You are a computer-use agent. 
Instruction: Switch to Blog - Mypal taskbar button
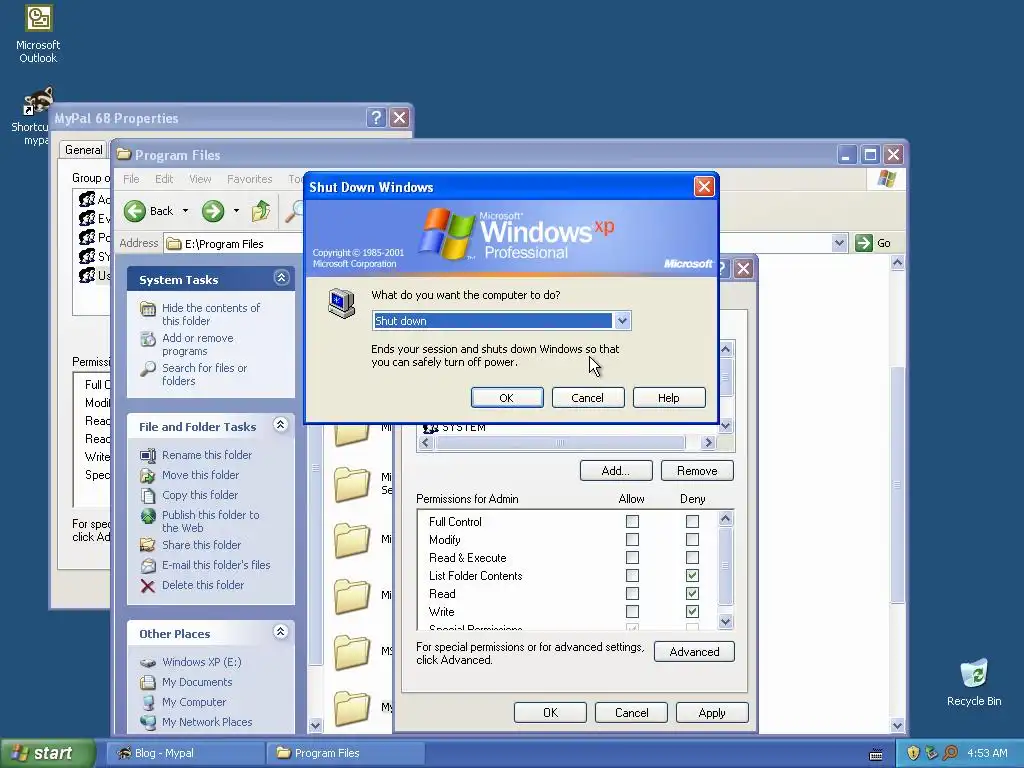coord(185,753)
